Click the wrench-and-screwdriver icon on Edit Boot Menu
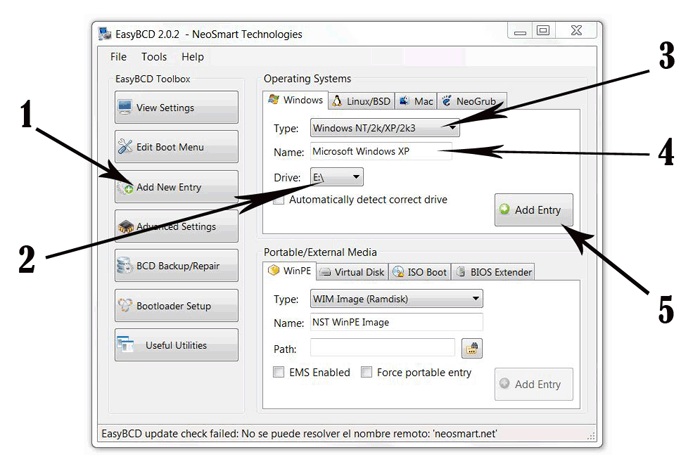 [125, 146]
